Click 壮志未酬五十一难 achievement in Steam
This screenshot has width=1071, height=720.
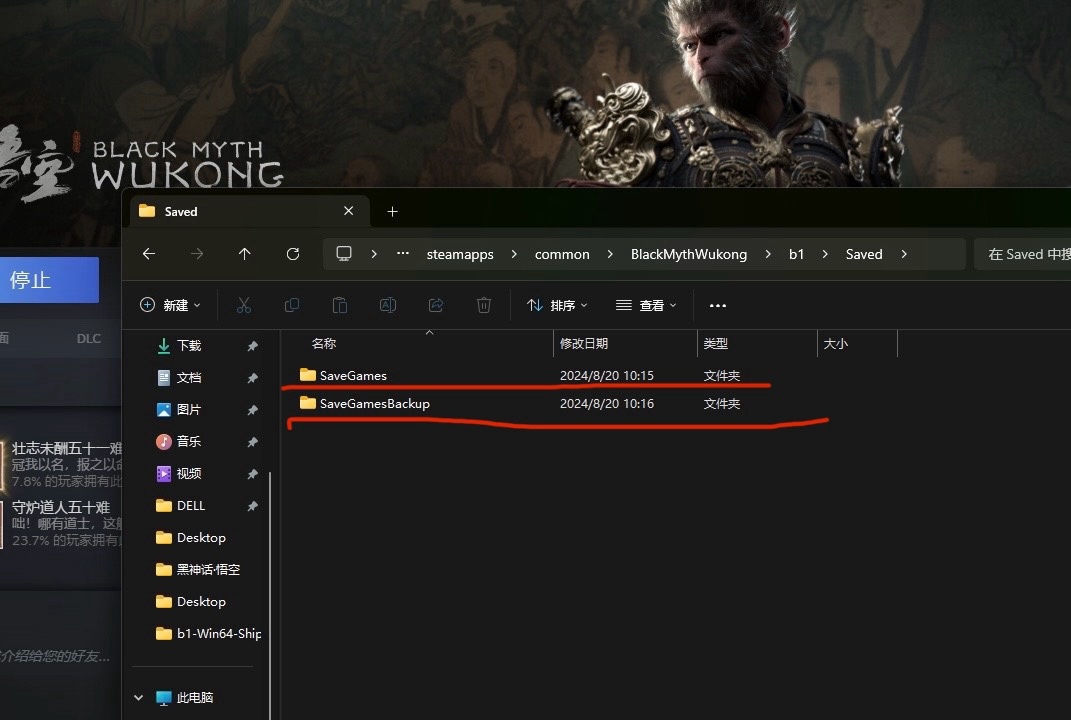(x=66, y=448)
